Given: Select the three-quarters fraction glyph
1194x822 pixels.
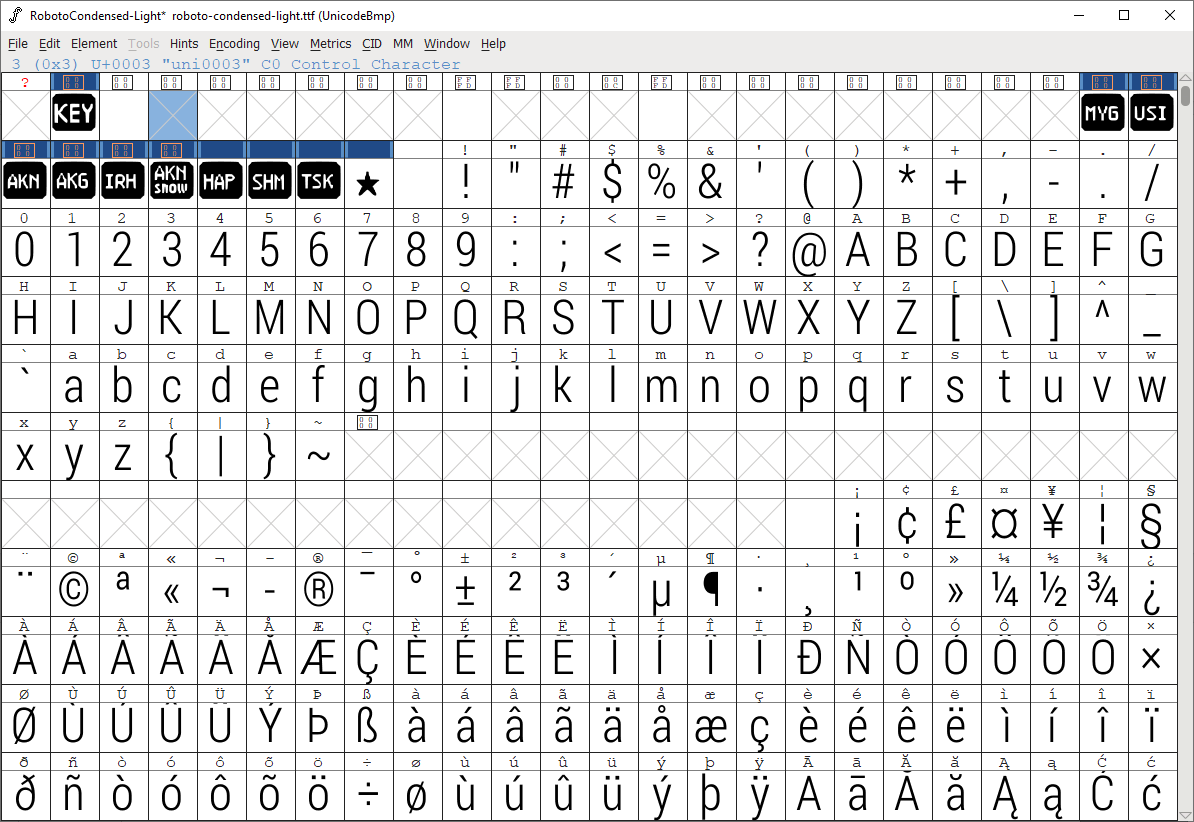Looking at the screenshot, I should click(1103, 590).
